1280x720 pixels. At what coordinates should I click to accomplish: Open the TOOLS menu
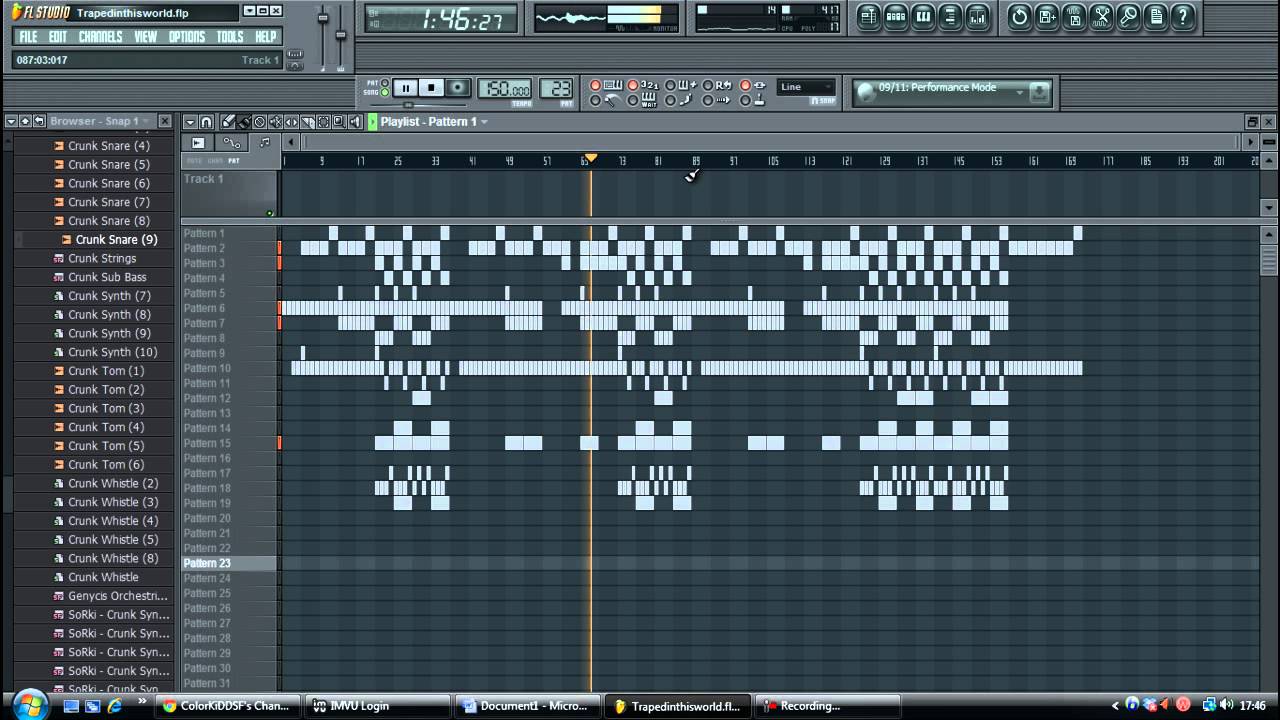pyautogui.click(x=230, y=37)
